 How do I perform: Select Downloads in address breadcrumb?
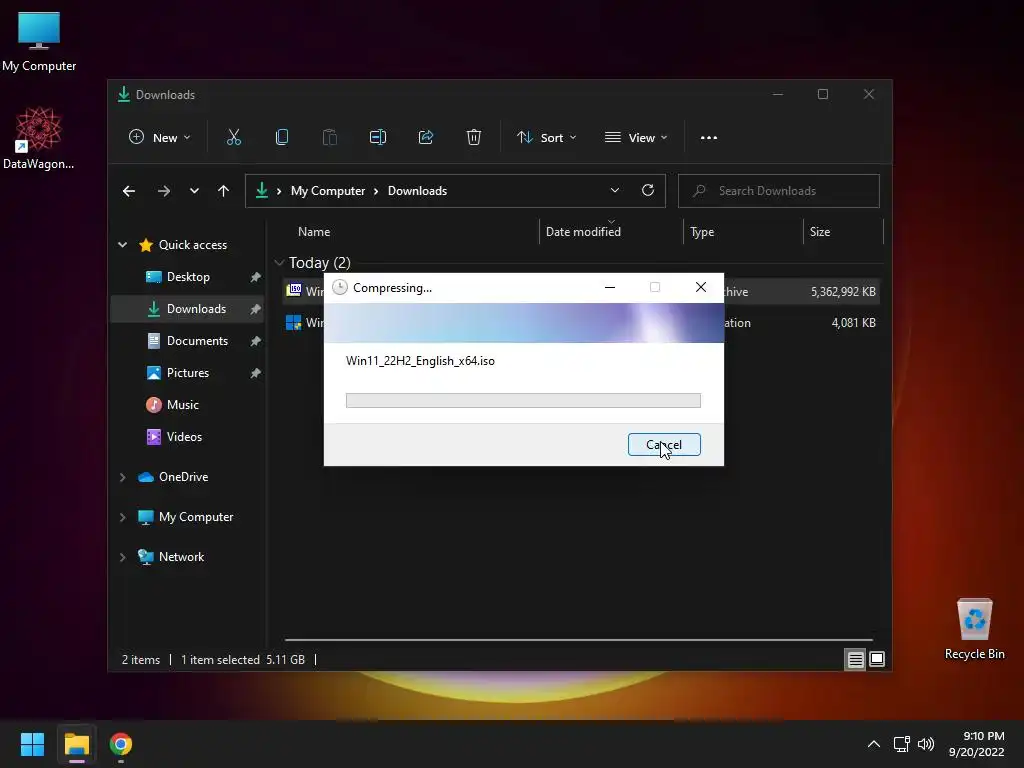pos(417,191)
